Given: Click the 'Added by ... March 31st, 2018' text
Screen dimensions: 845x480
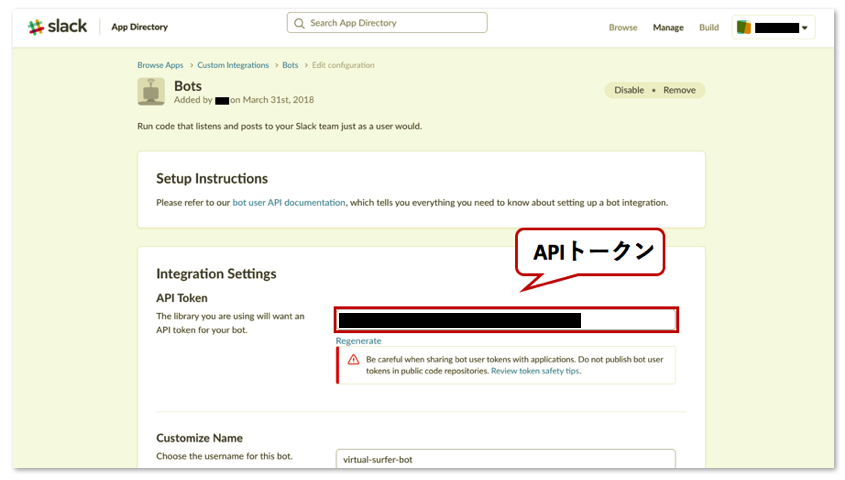Looking at the screenshot, I should point(244,100).
